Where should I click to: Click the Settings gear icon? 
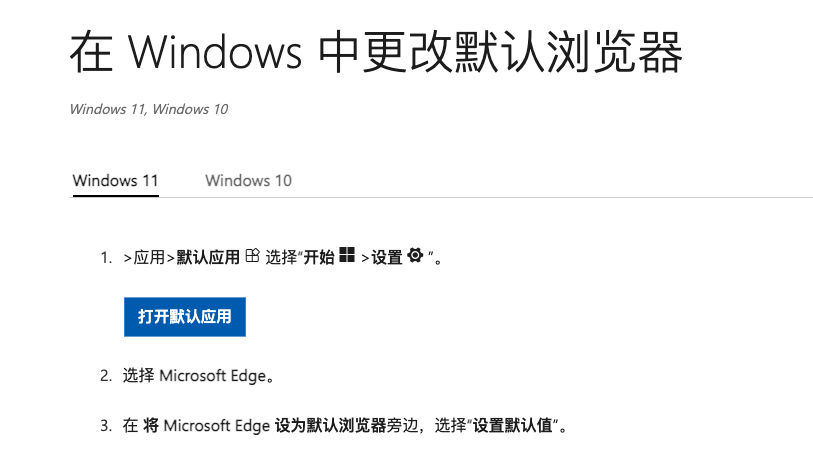point(415,255)
